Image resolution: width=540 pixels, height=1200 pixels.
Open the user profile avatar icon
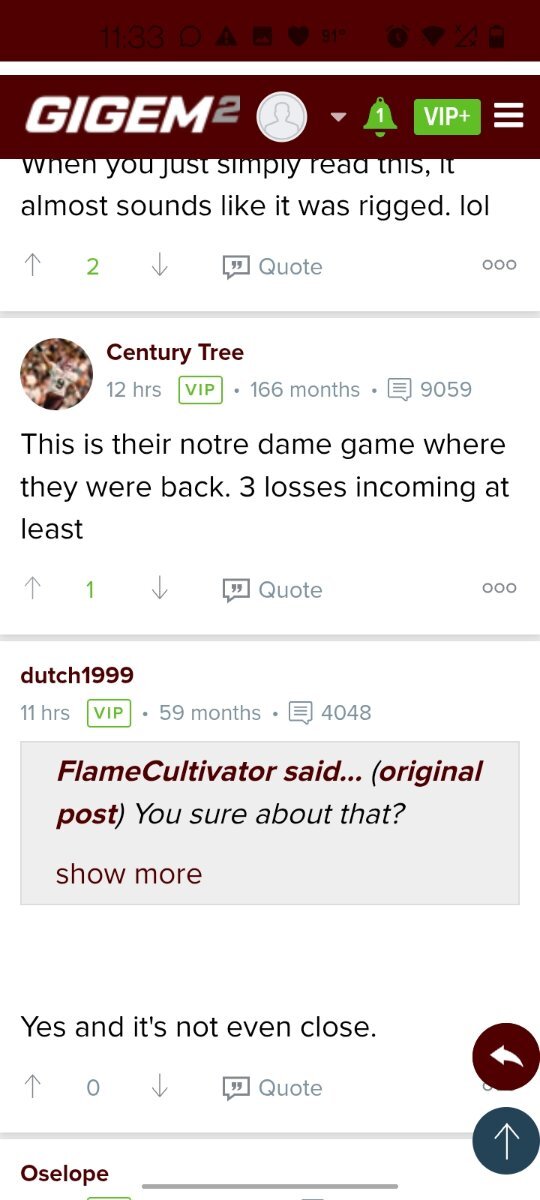(282, 117)
